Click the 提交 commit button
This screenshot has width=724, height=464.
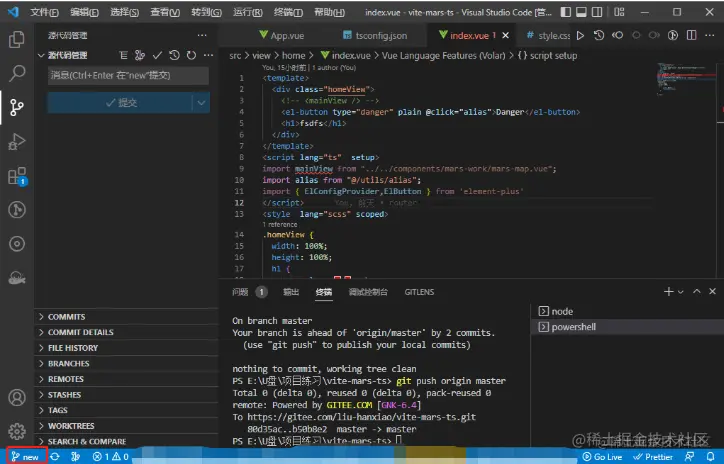point(121,102)
